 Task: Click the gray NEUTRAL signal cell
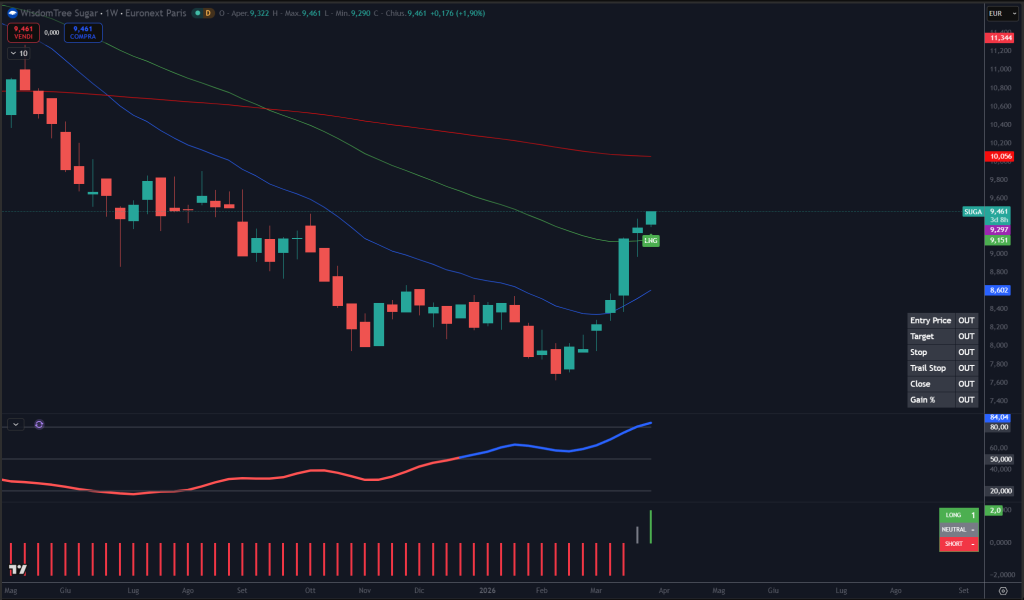[x=959, y=529]
